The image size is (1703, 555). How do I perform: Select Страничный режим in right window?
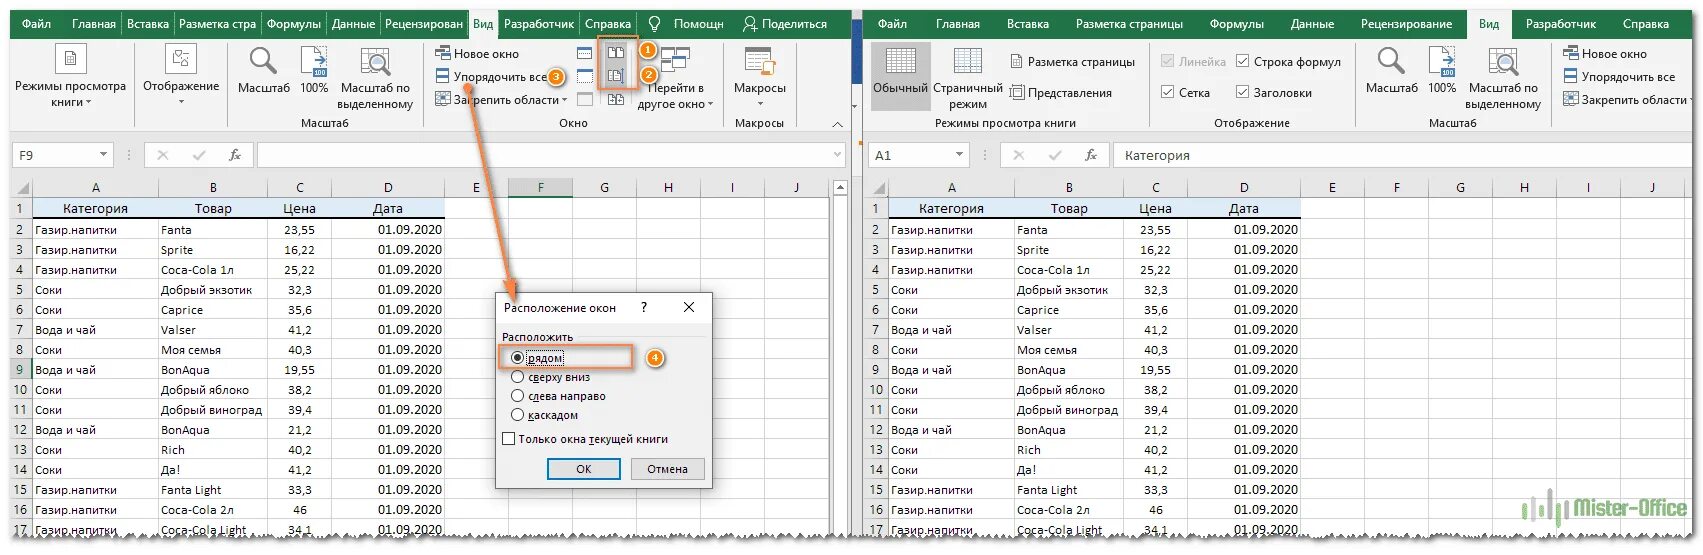[967, 78]
